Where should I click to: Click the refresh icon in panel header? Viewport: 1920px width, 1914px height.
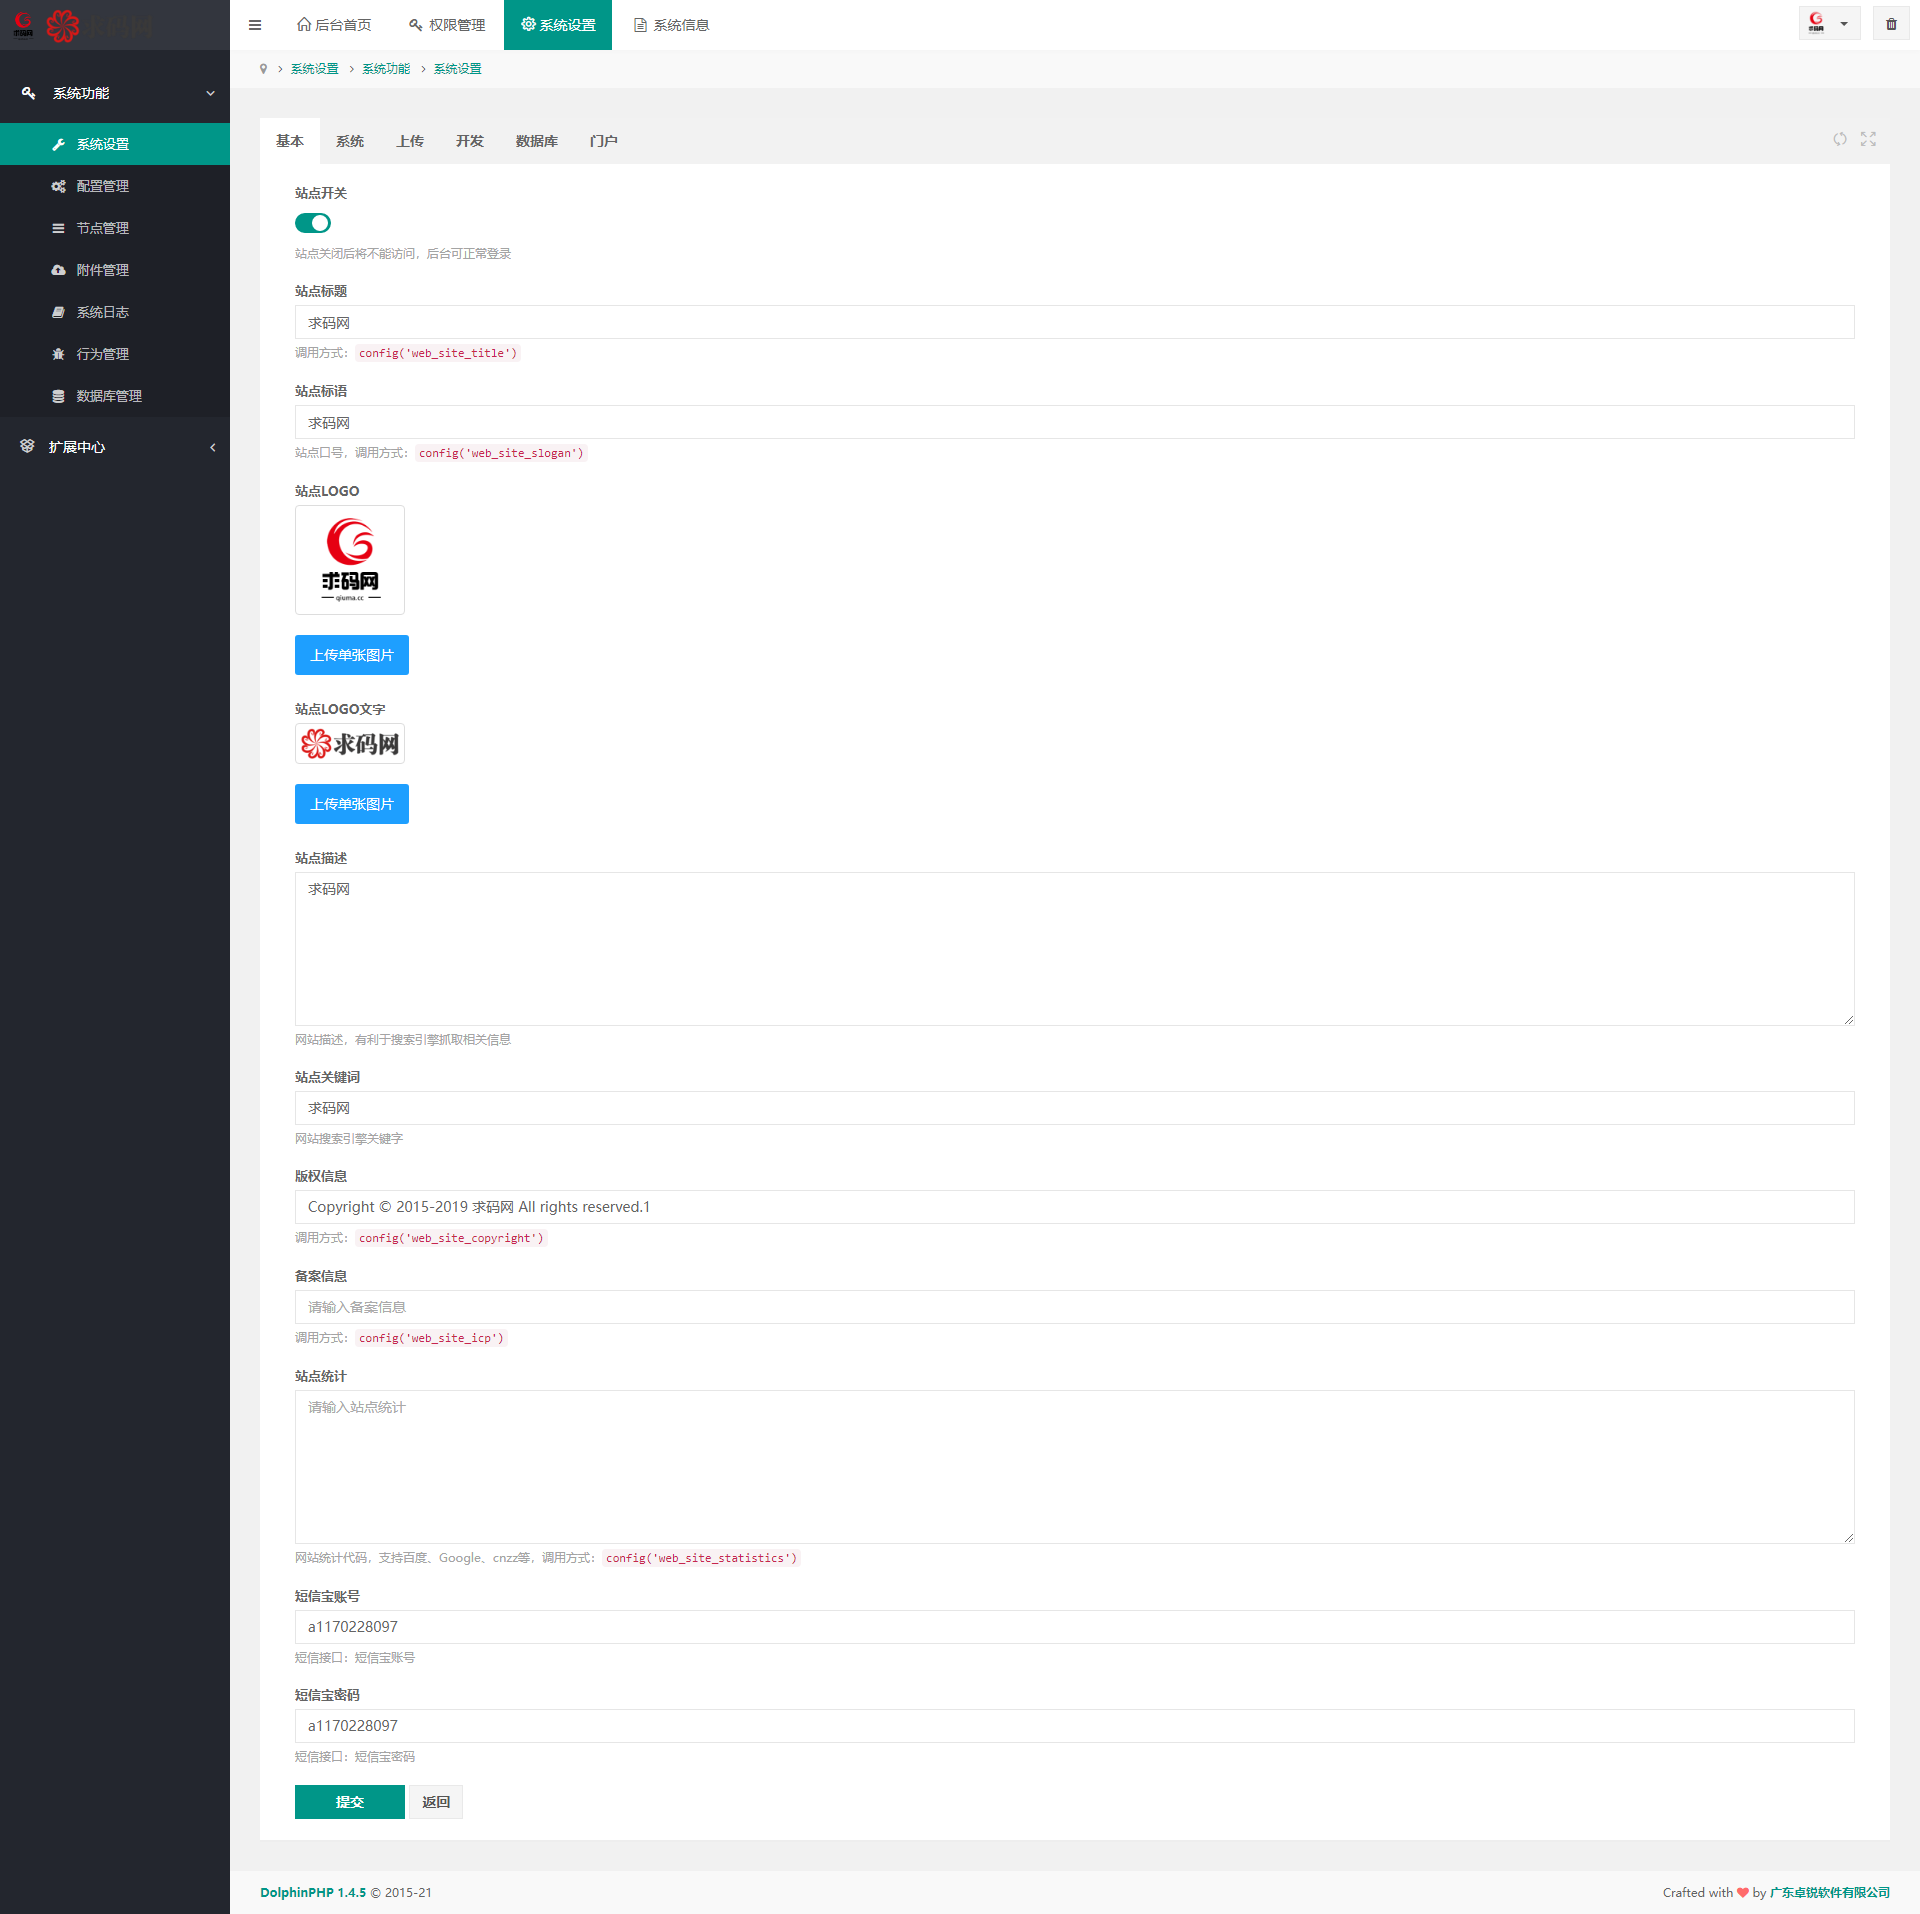point(1839,139)
